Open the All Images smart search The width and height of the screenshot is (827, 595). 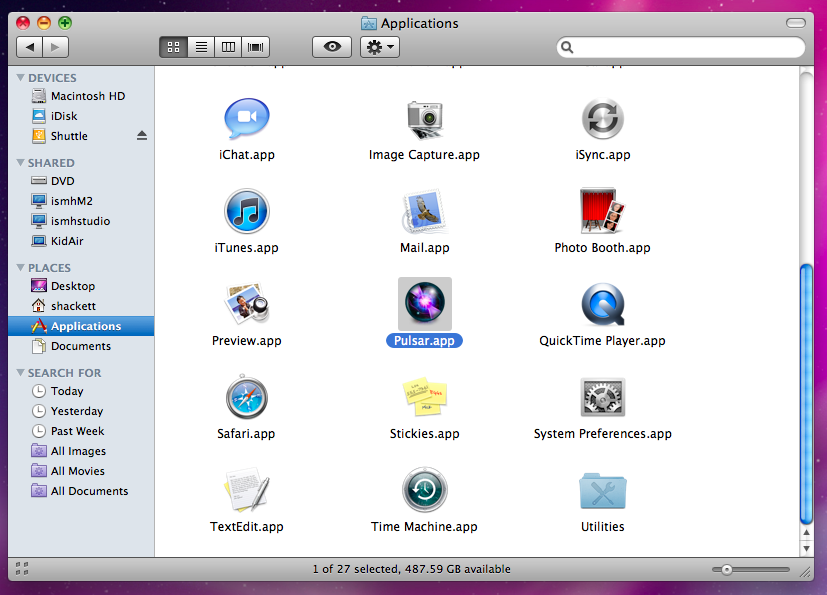pos(81,451)
